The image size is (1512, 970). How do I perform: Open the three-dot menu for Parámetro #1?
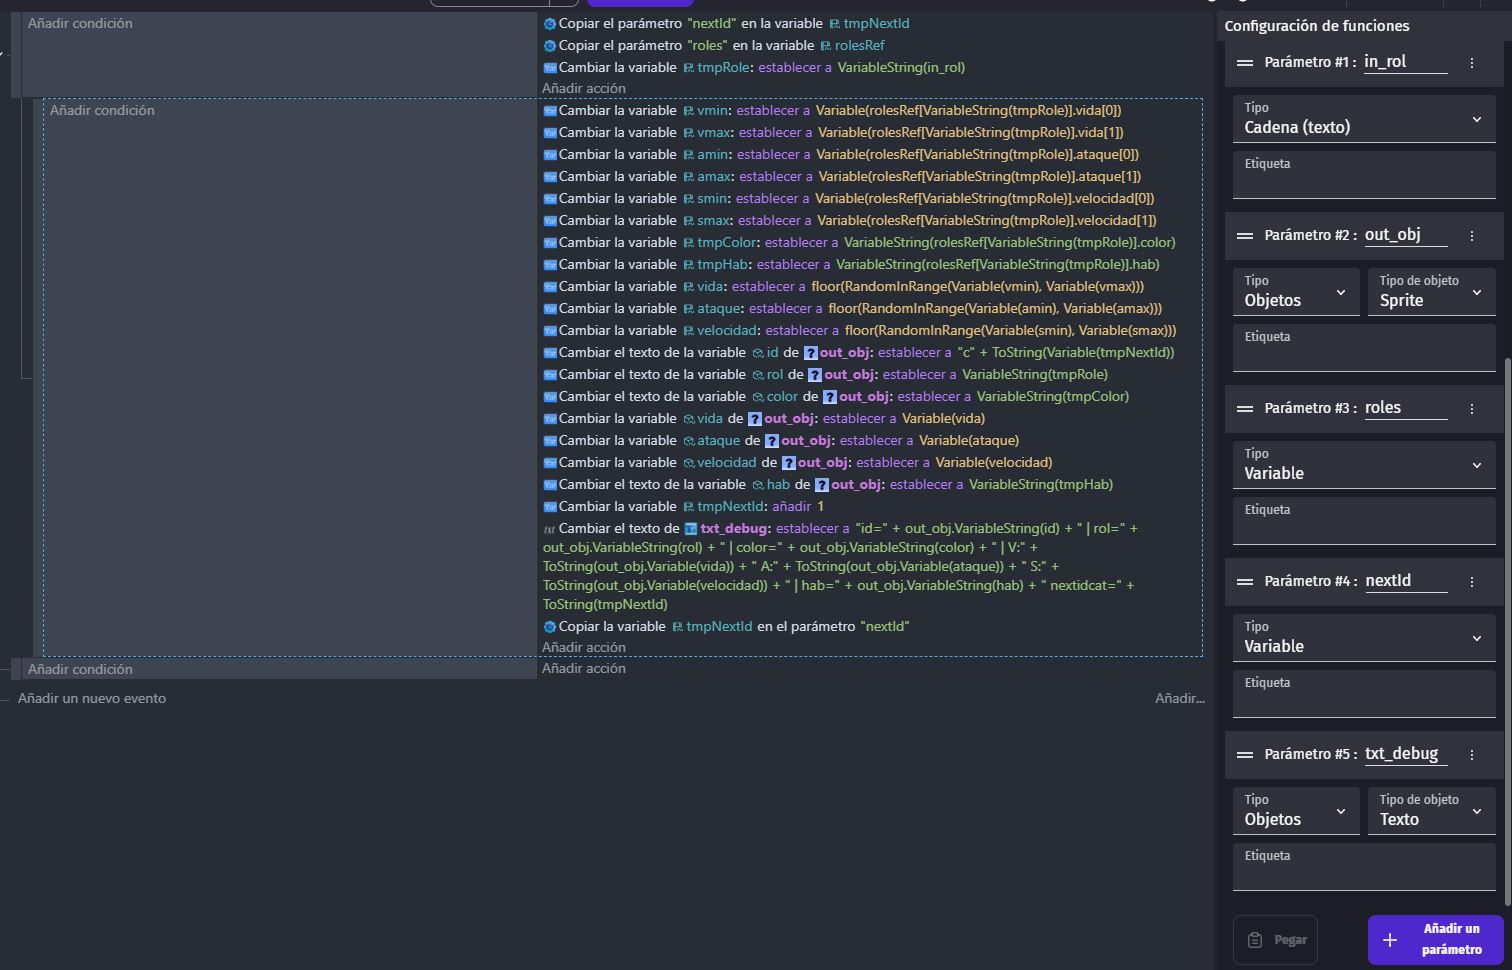(x=1471, y=62)
